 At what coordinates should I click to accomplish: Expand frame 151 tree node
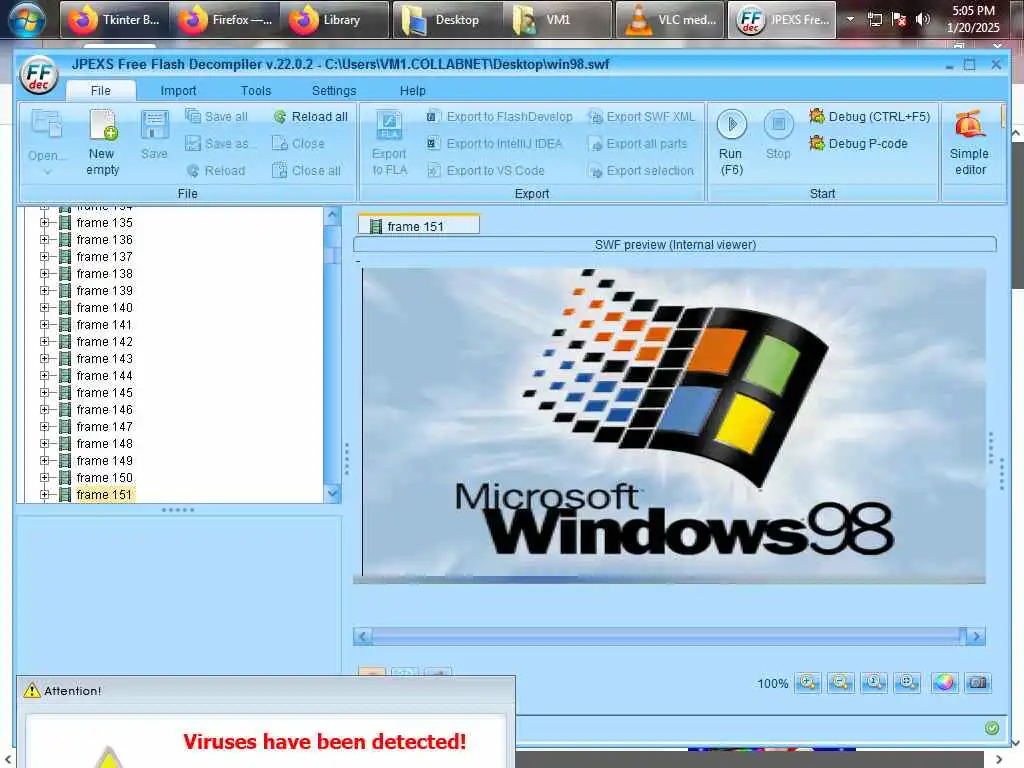pyautogui.click(x=44, y=494)
